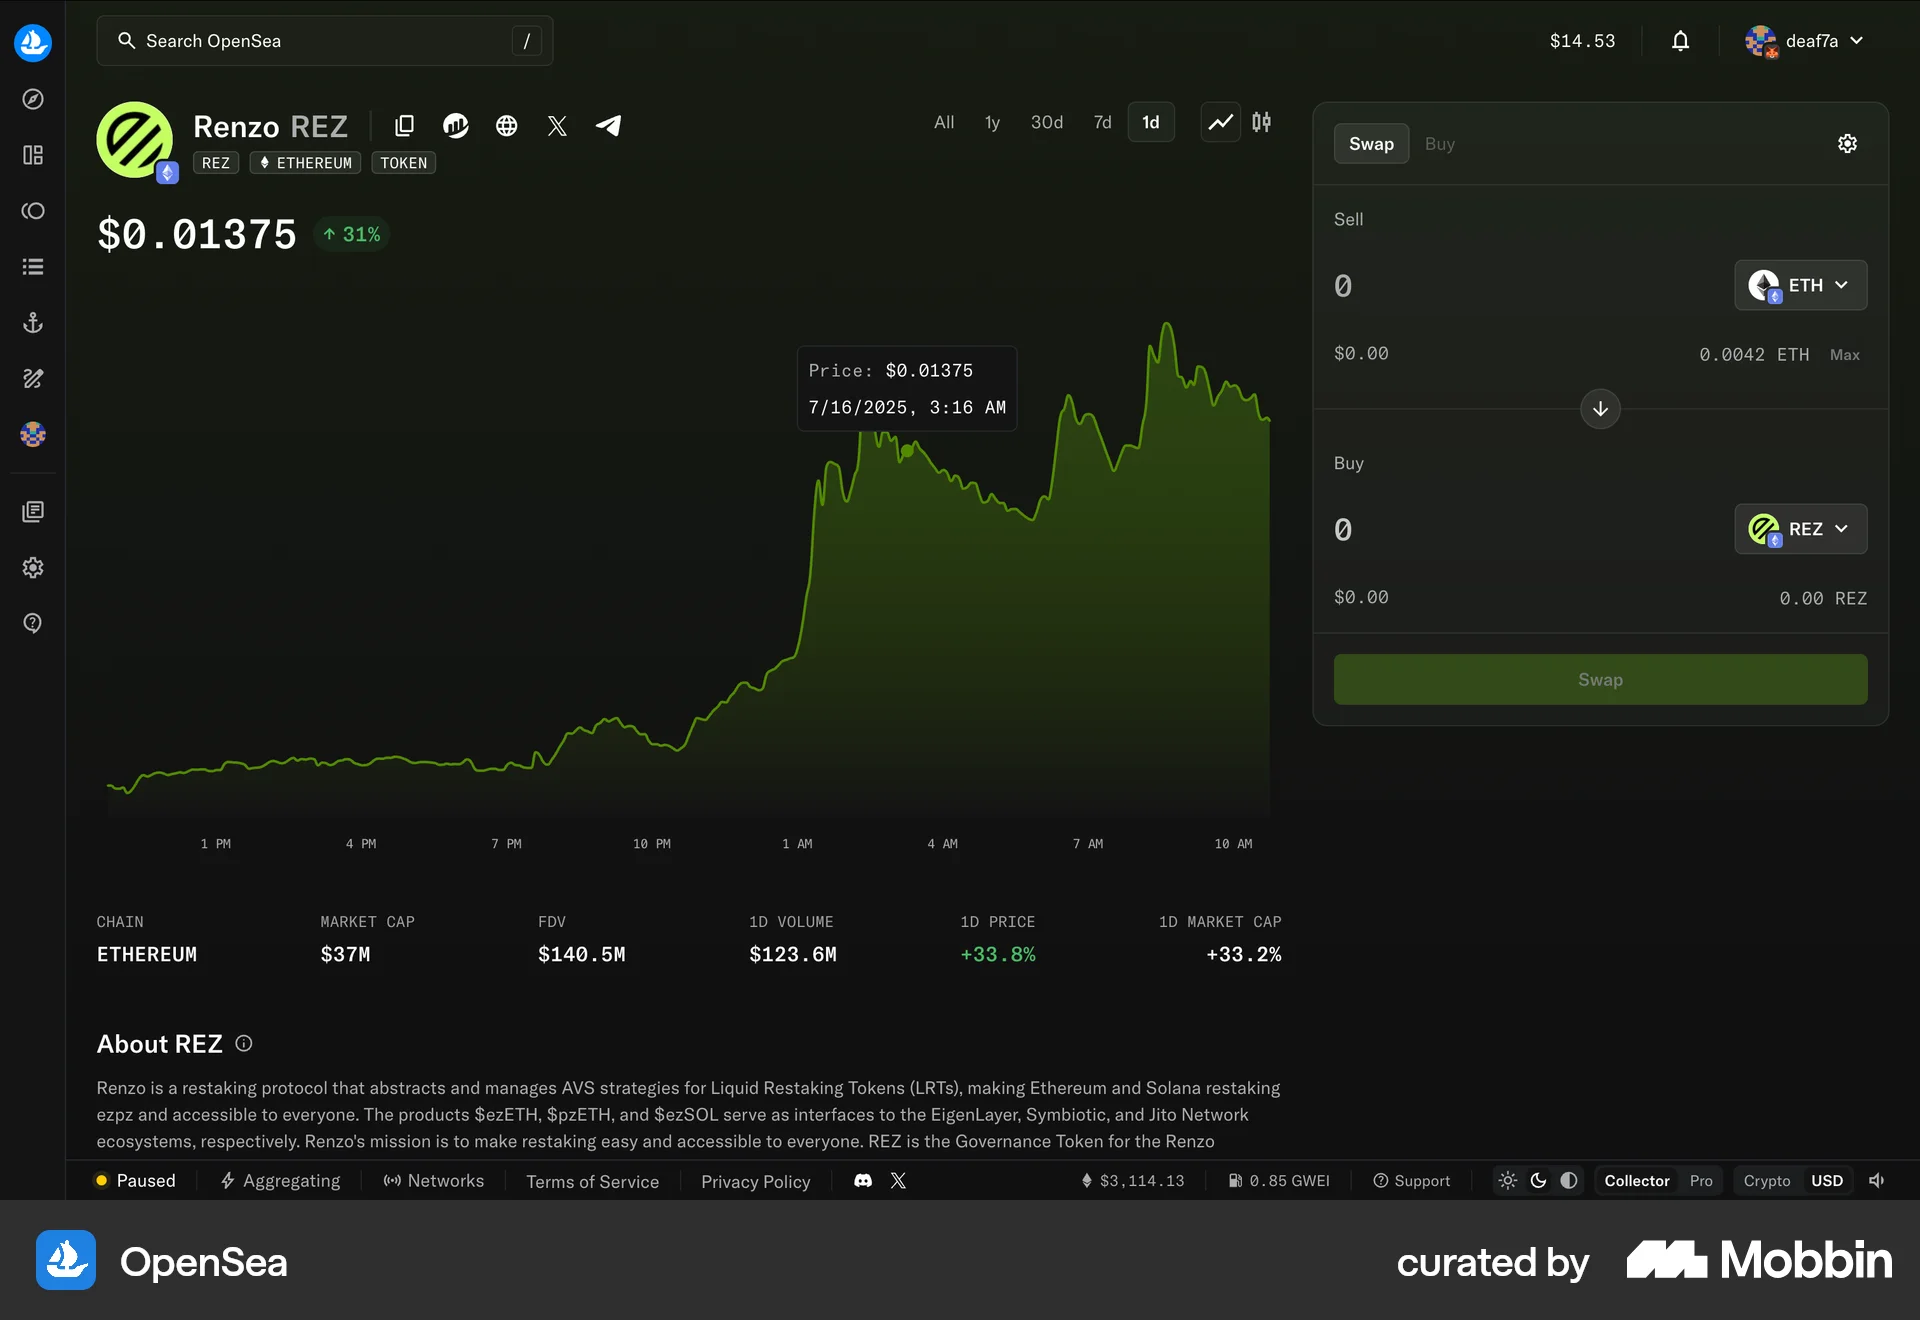1920x1320 pixels.
Task: Copy the REZ contract address
Action: [x=404, y=125]
